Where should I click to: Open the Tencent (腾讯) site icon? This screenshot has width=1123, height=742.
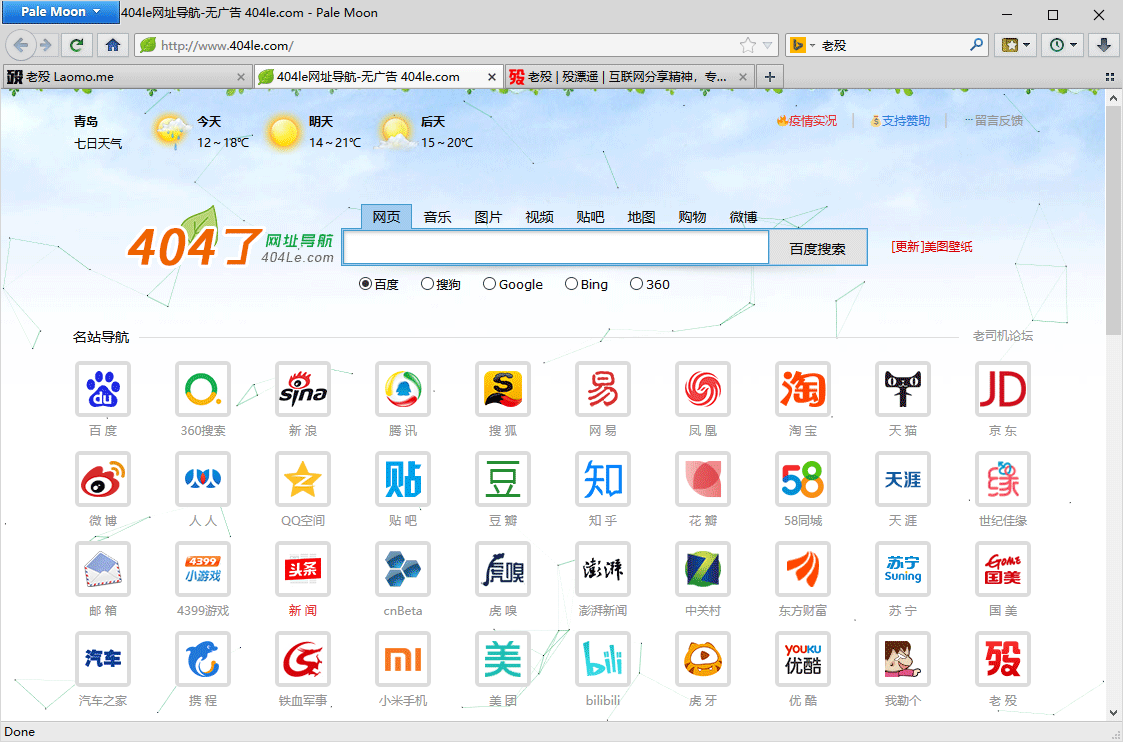[403, 389]
